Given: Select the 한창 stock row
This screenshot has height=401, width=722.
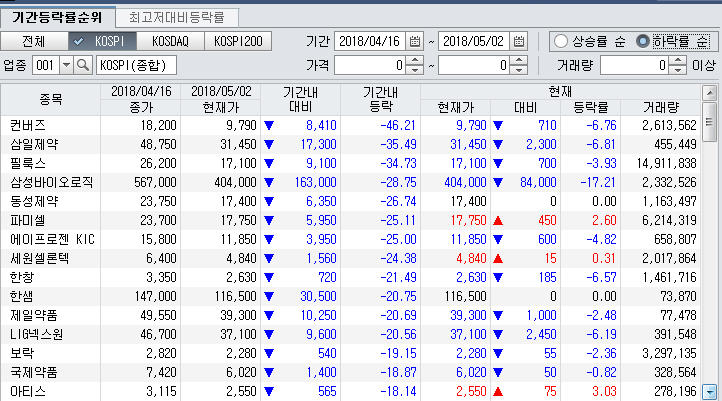Looking at the screenshot, I should point(350,277).
